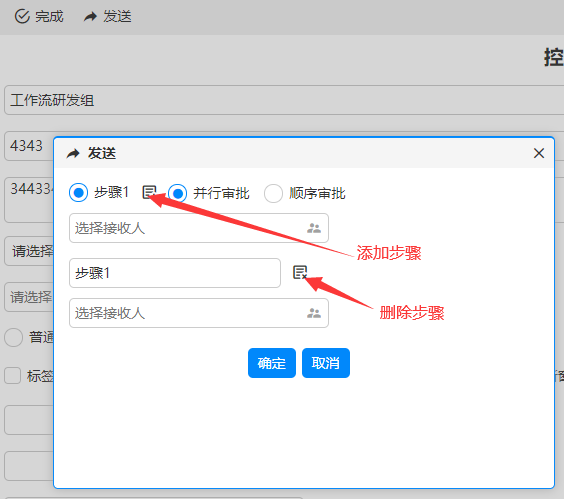The width and height of the screenshot is (564, 499).
Task: Select the 步骤1 radio button
Action: coord(78,192)
